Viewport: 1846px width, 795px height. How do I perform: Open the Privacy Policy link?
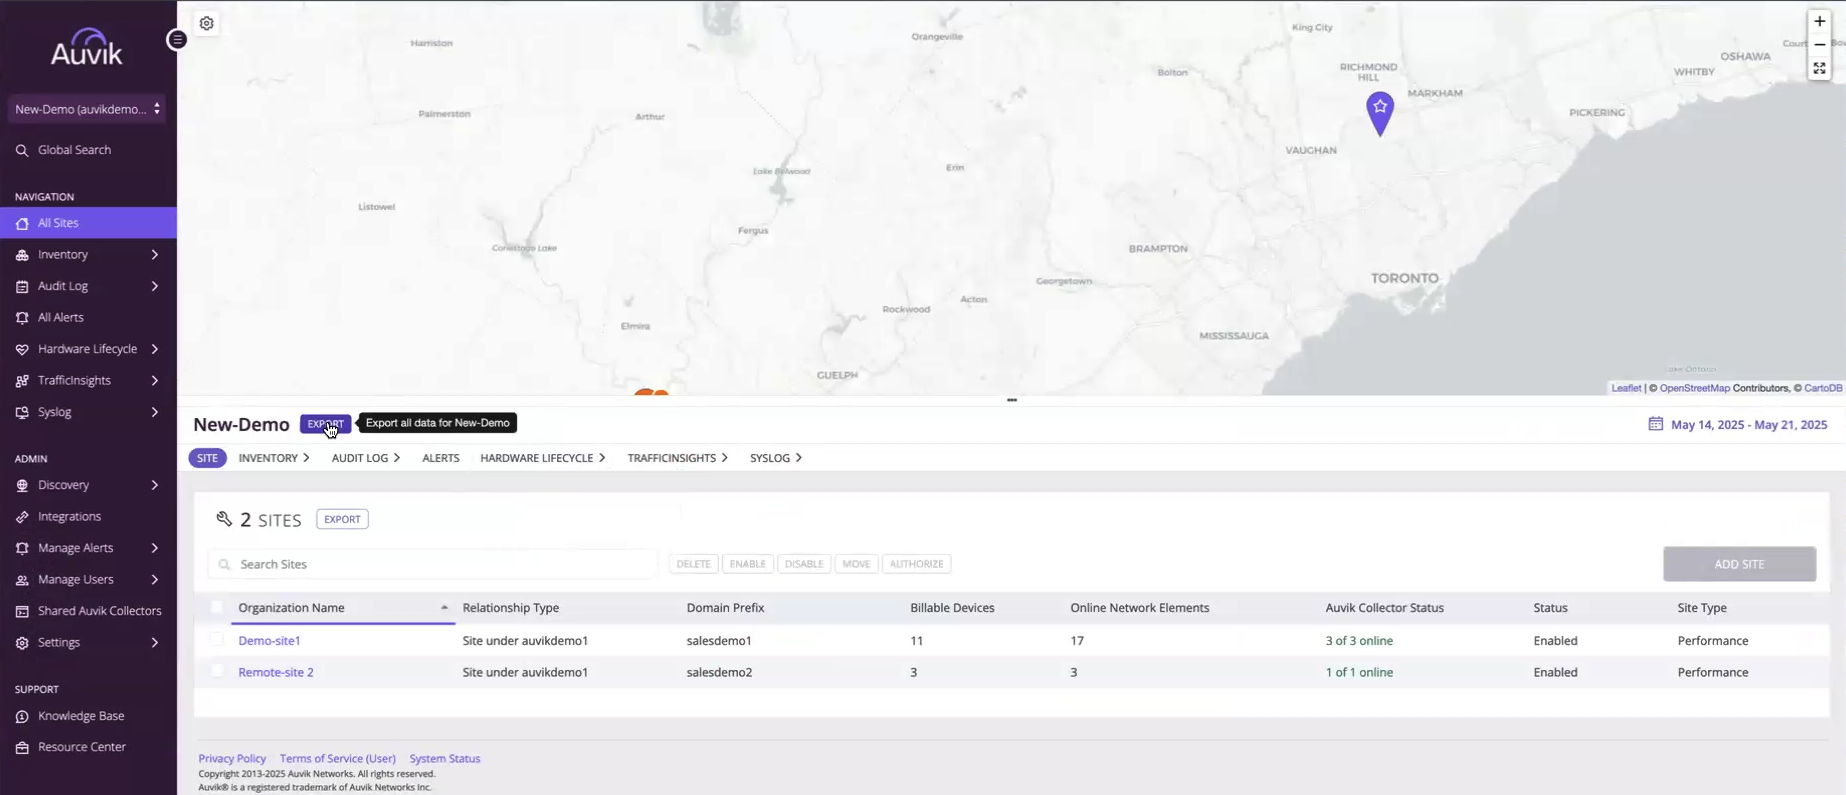[x=232, y=759]
